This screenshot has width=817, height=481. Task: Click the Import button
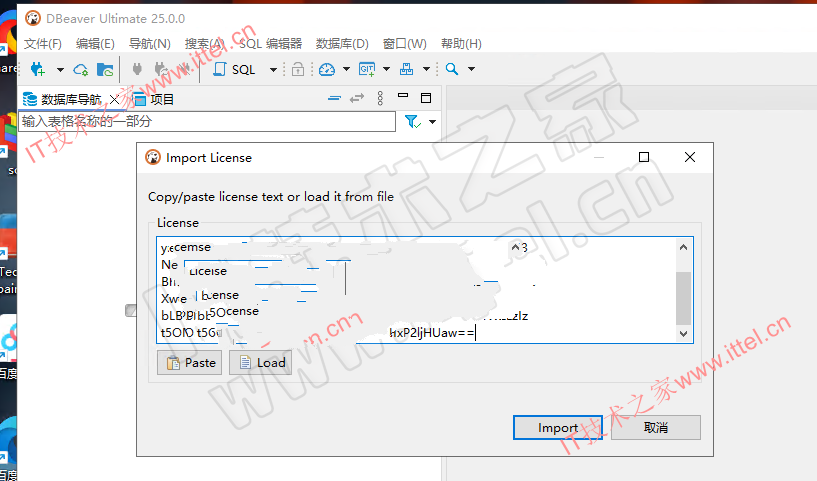click(x=558, y=427)
